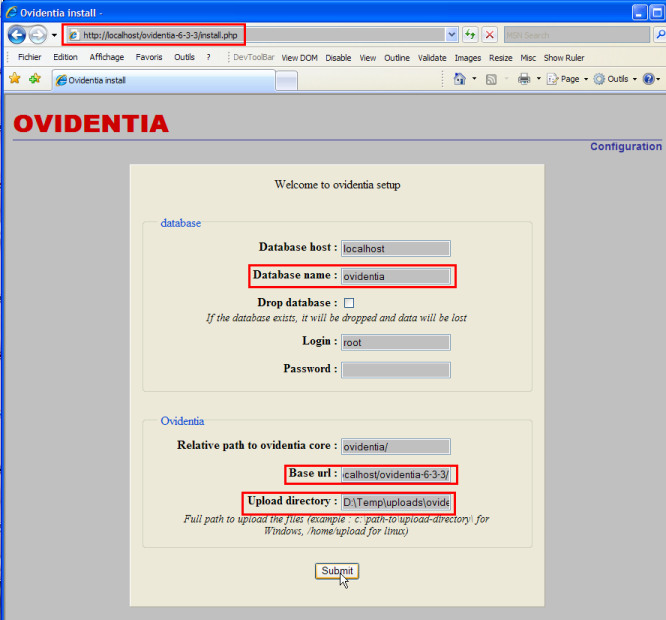Click the Home icon in the command bar
This screenshot has width=666, height=620.
pyautogui.click(x=460, y=79)
